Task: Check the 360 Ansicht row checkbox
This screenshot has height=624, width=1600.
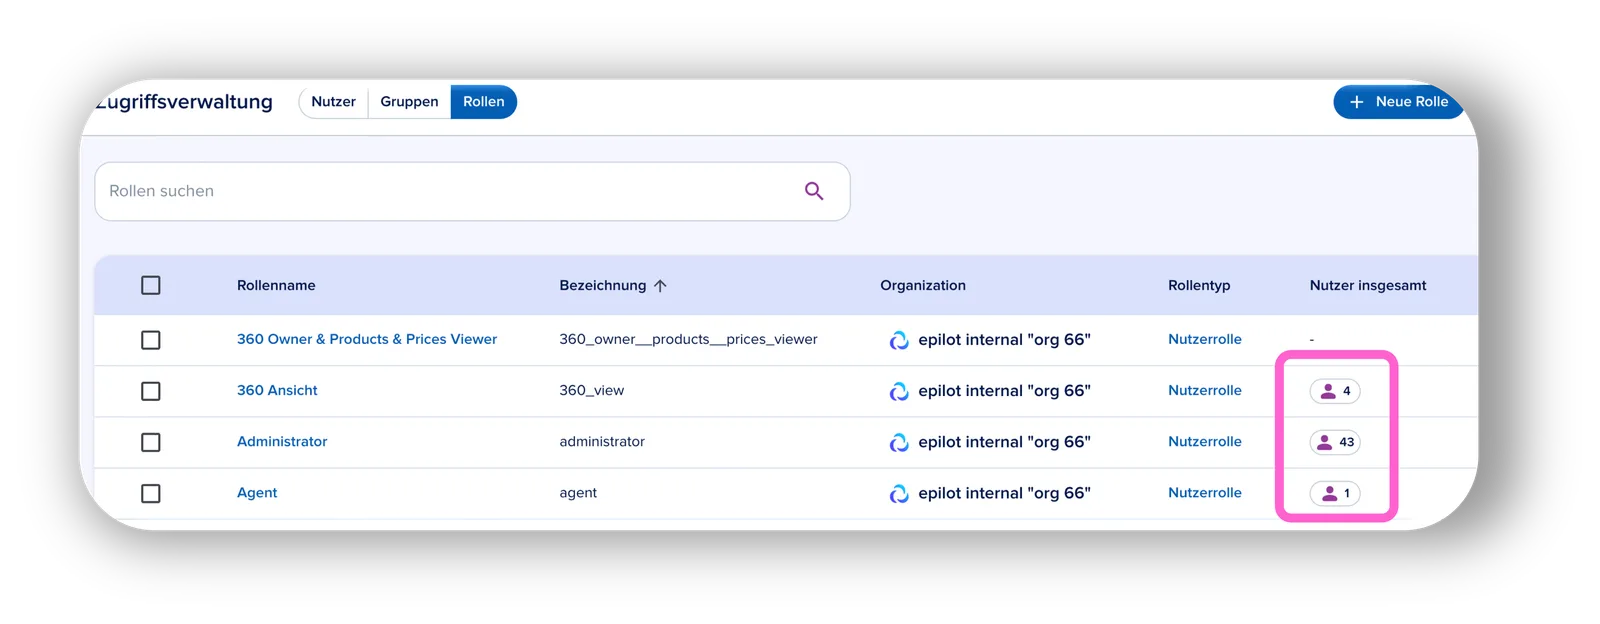Action: 151,391
